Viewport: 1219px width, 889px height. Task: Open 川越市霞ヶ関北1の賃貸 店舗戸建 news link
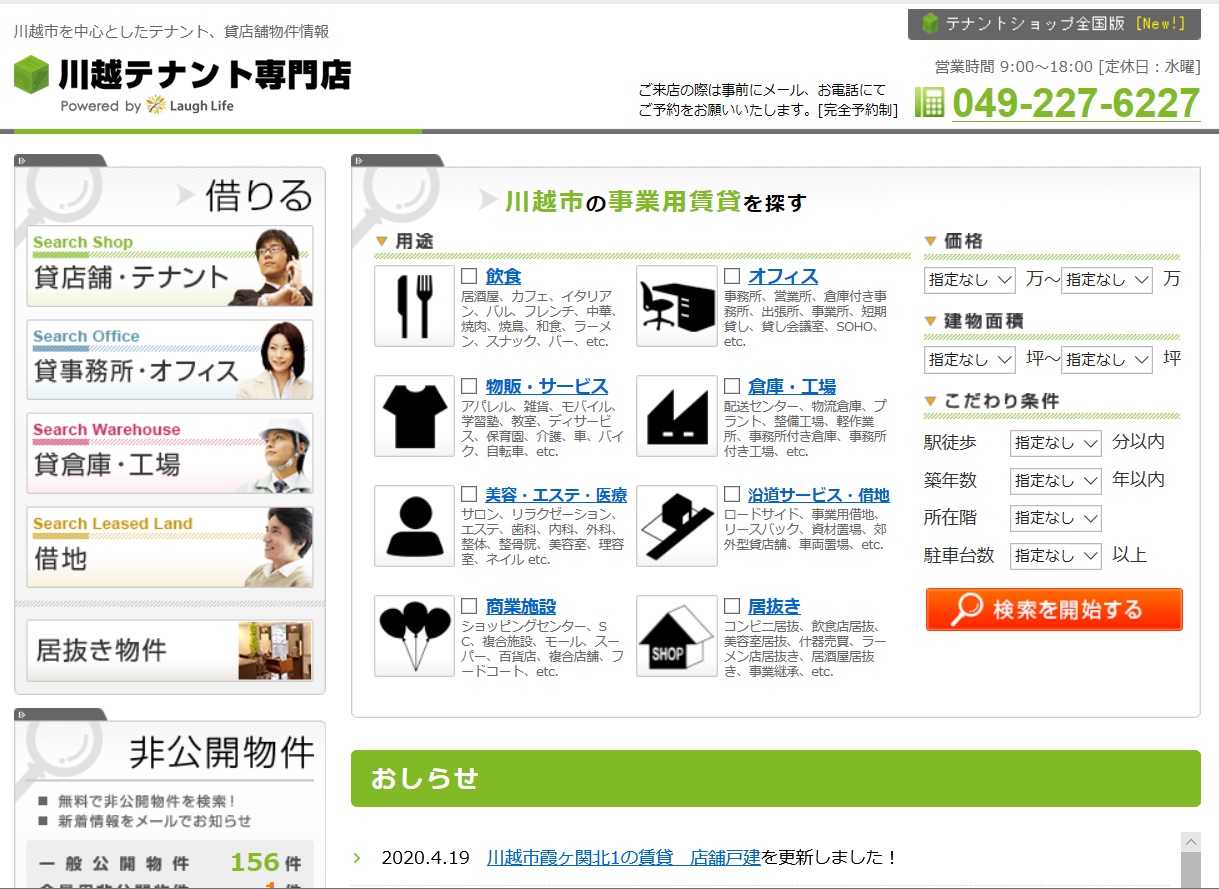coord(624,858)
